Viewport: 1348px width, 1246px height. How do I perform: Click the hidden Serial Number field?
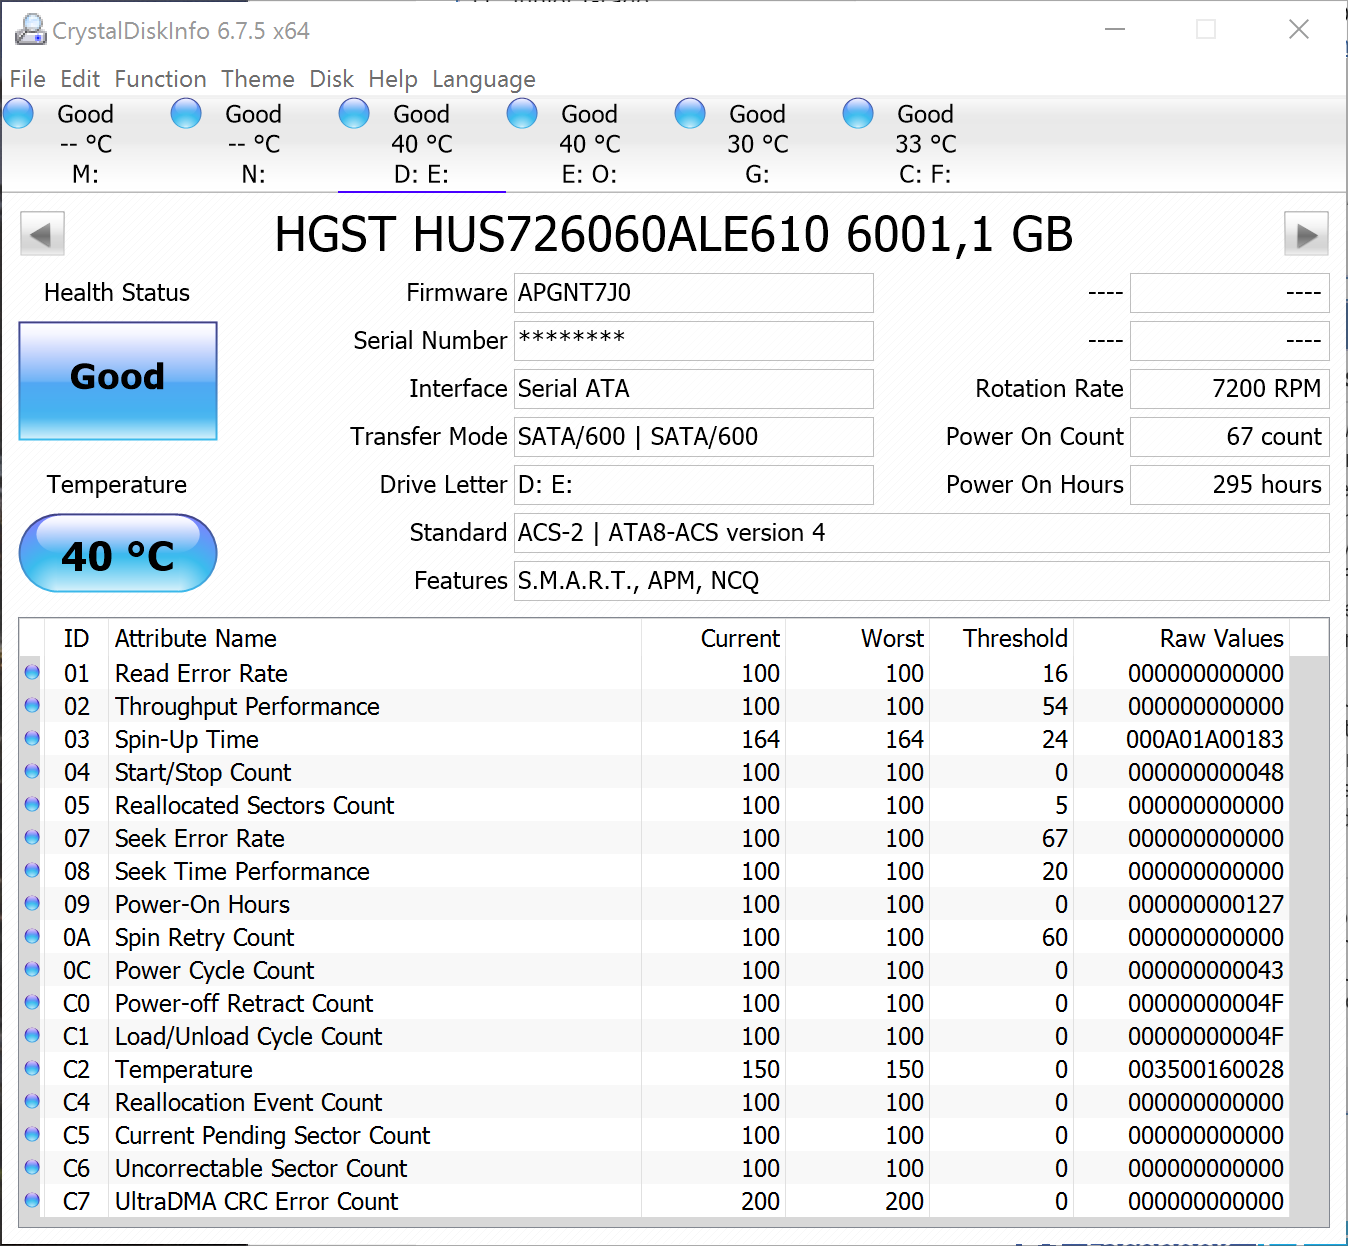click(x=694, y=341)
